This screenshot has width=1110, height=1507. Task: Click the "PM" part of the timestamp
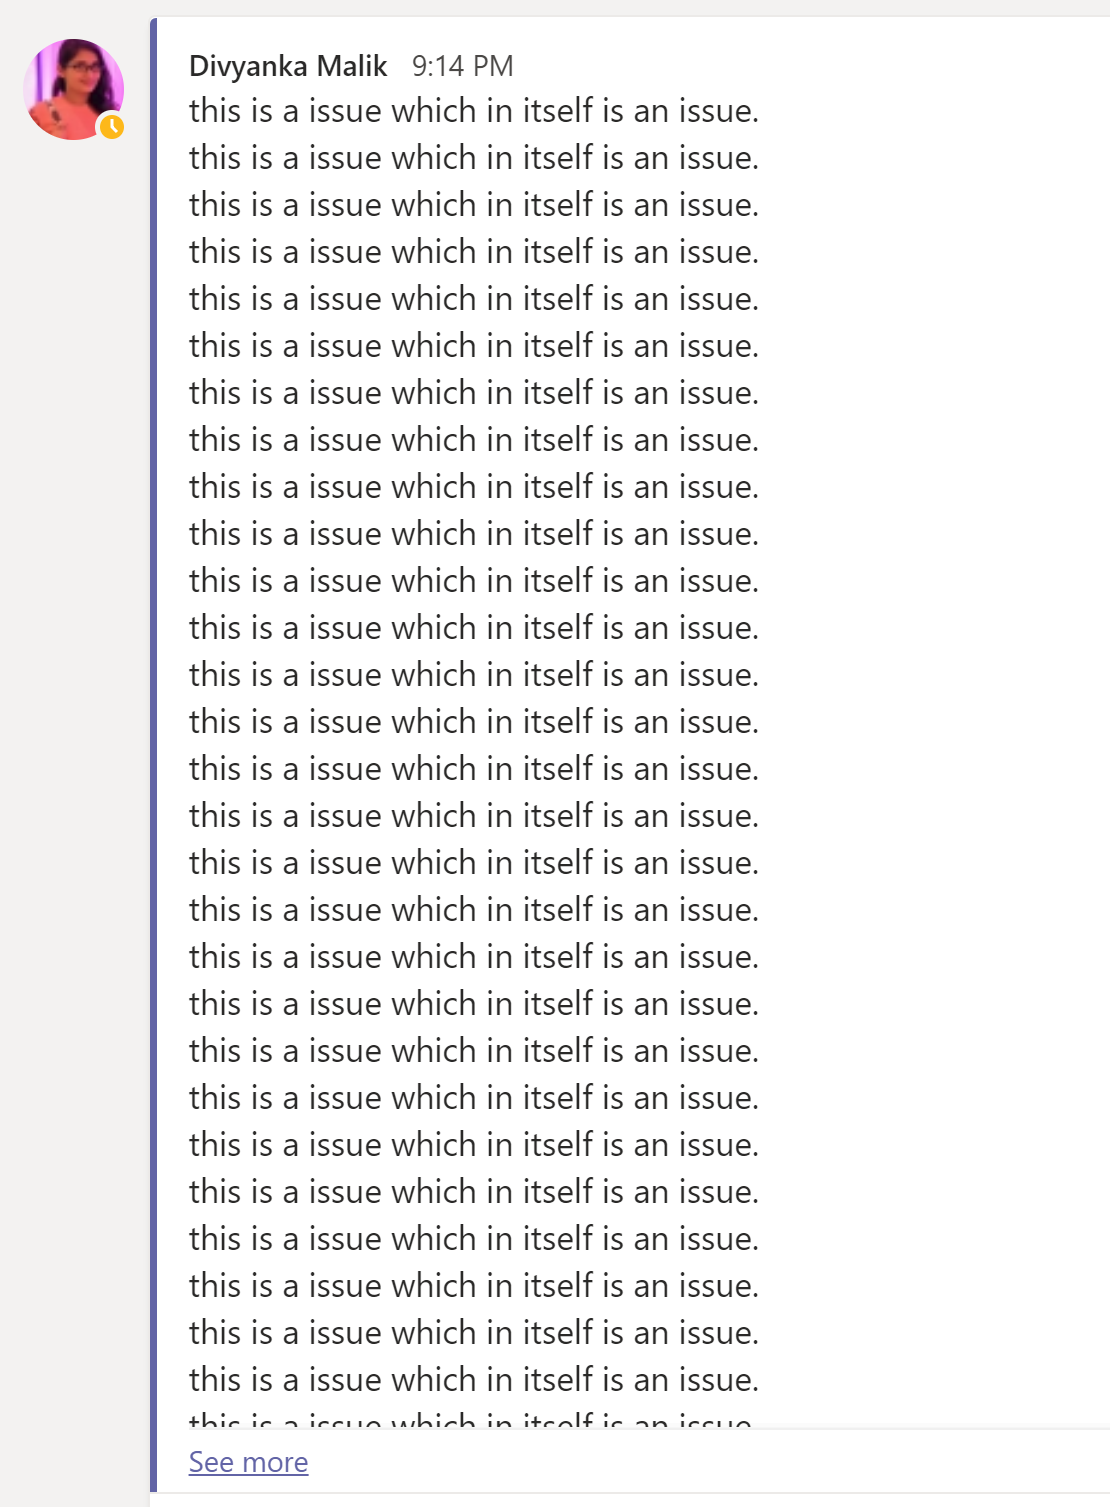pos(493,66)
